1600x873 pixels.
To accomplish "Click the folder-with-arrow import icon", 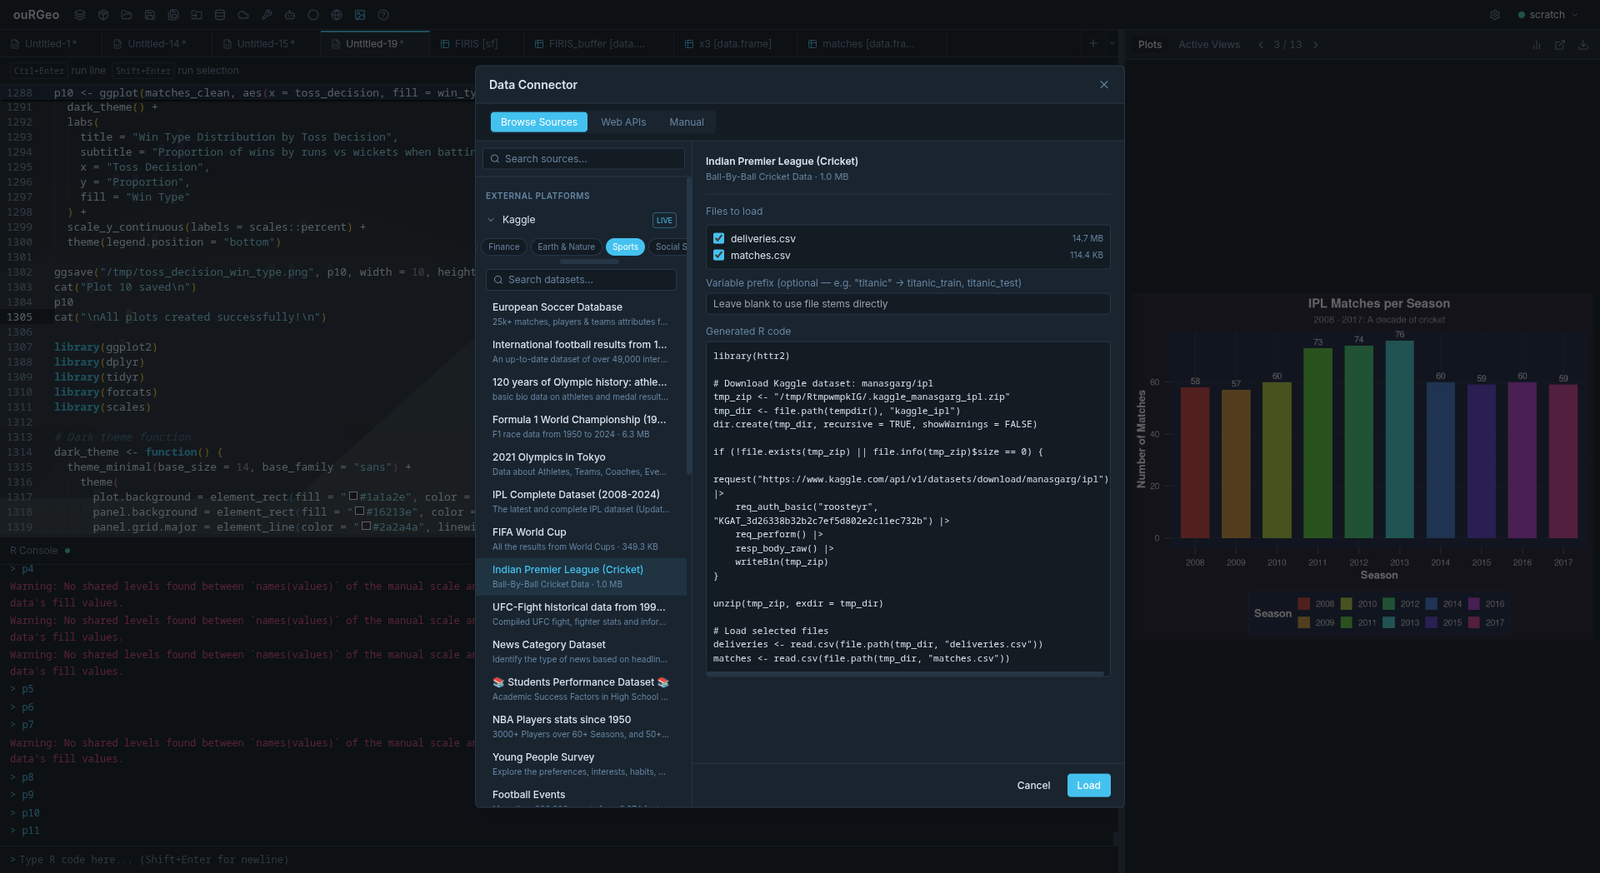I will (196, 15).
